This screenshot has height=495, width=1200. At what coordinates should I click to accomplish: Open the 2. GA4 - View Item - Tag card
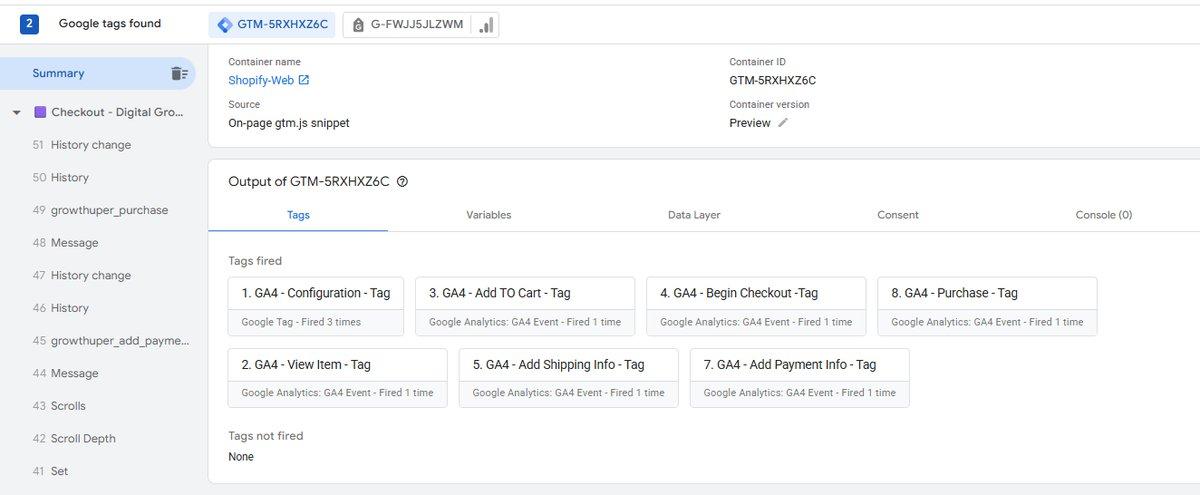(x=338, y=378)
